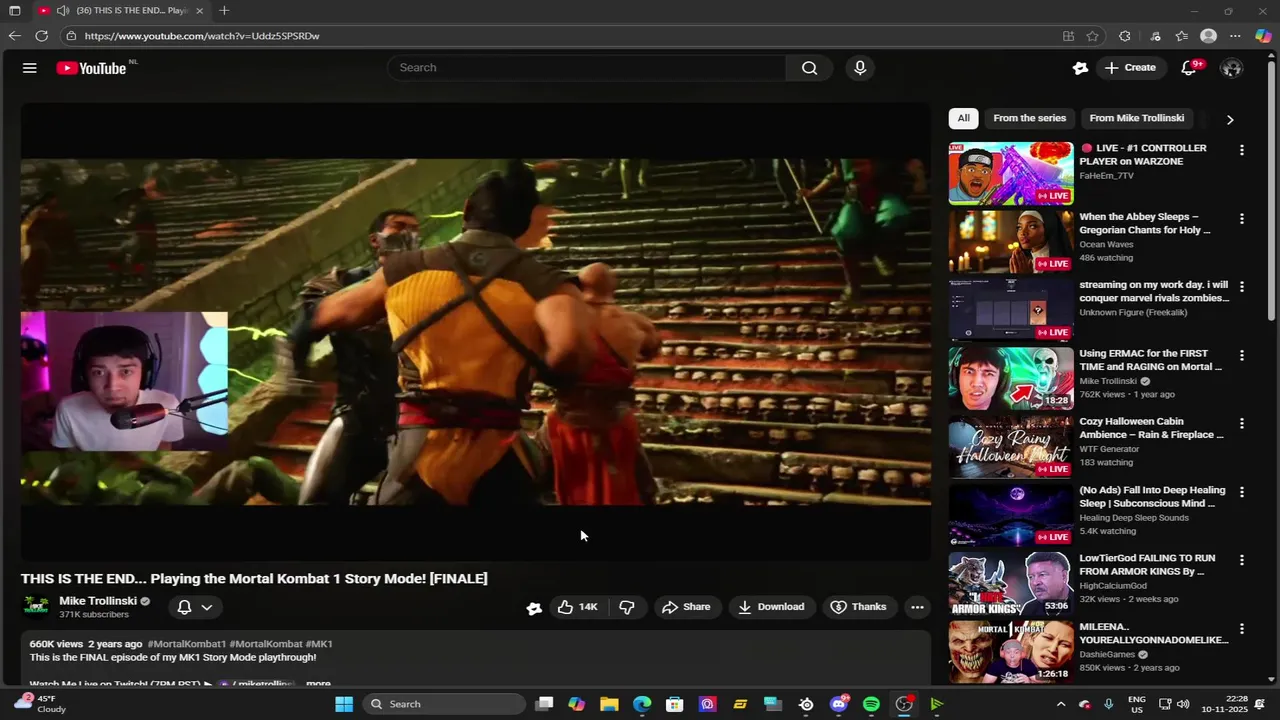Mute the tab via speaker icon
The image size is (1280, 720).
[x=63, y=10]
